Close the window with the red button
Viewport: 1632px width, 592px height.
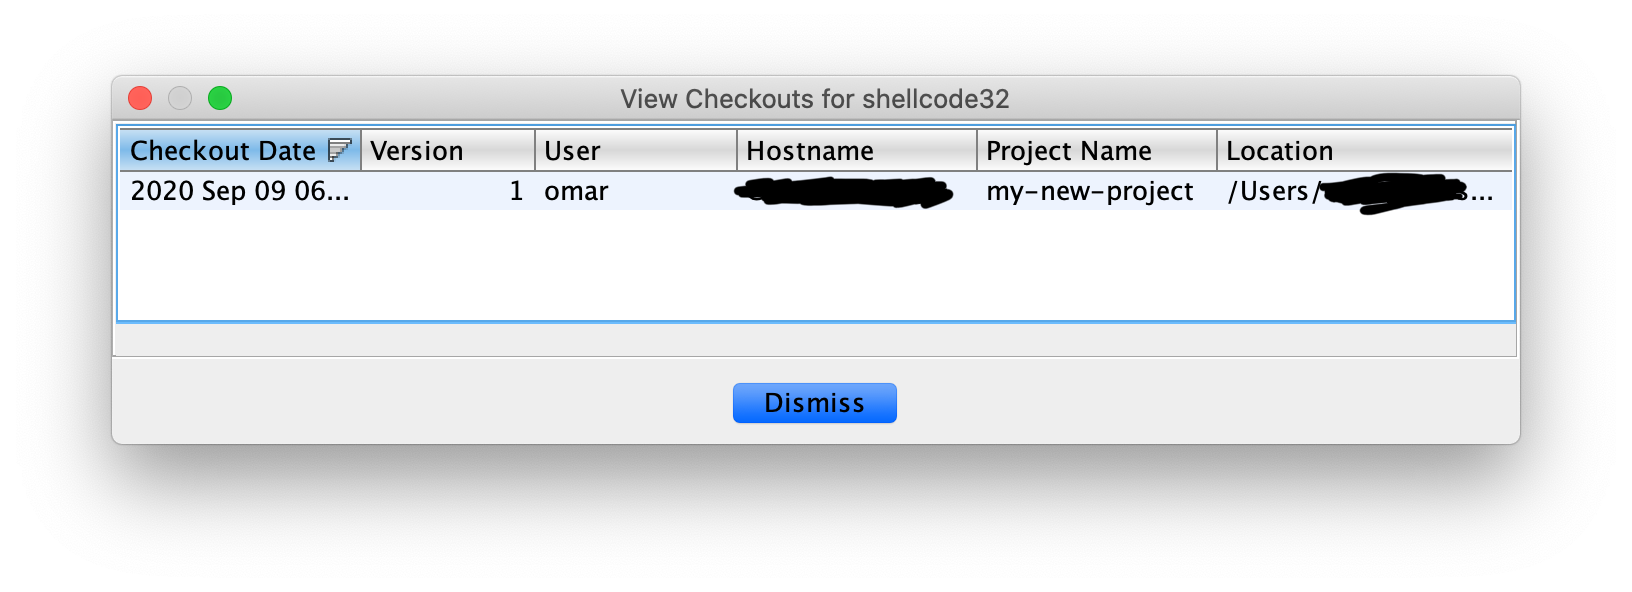[x=140, y=98]
